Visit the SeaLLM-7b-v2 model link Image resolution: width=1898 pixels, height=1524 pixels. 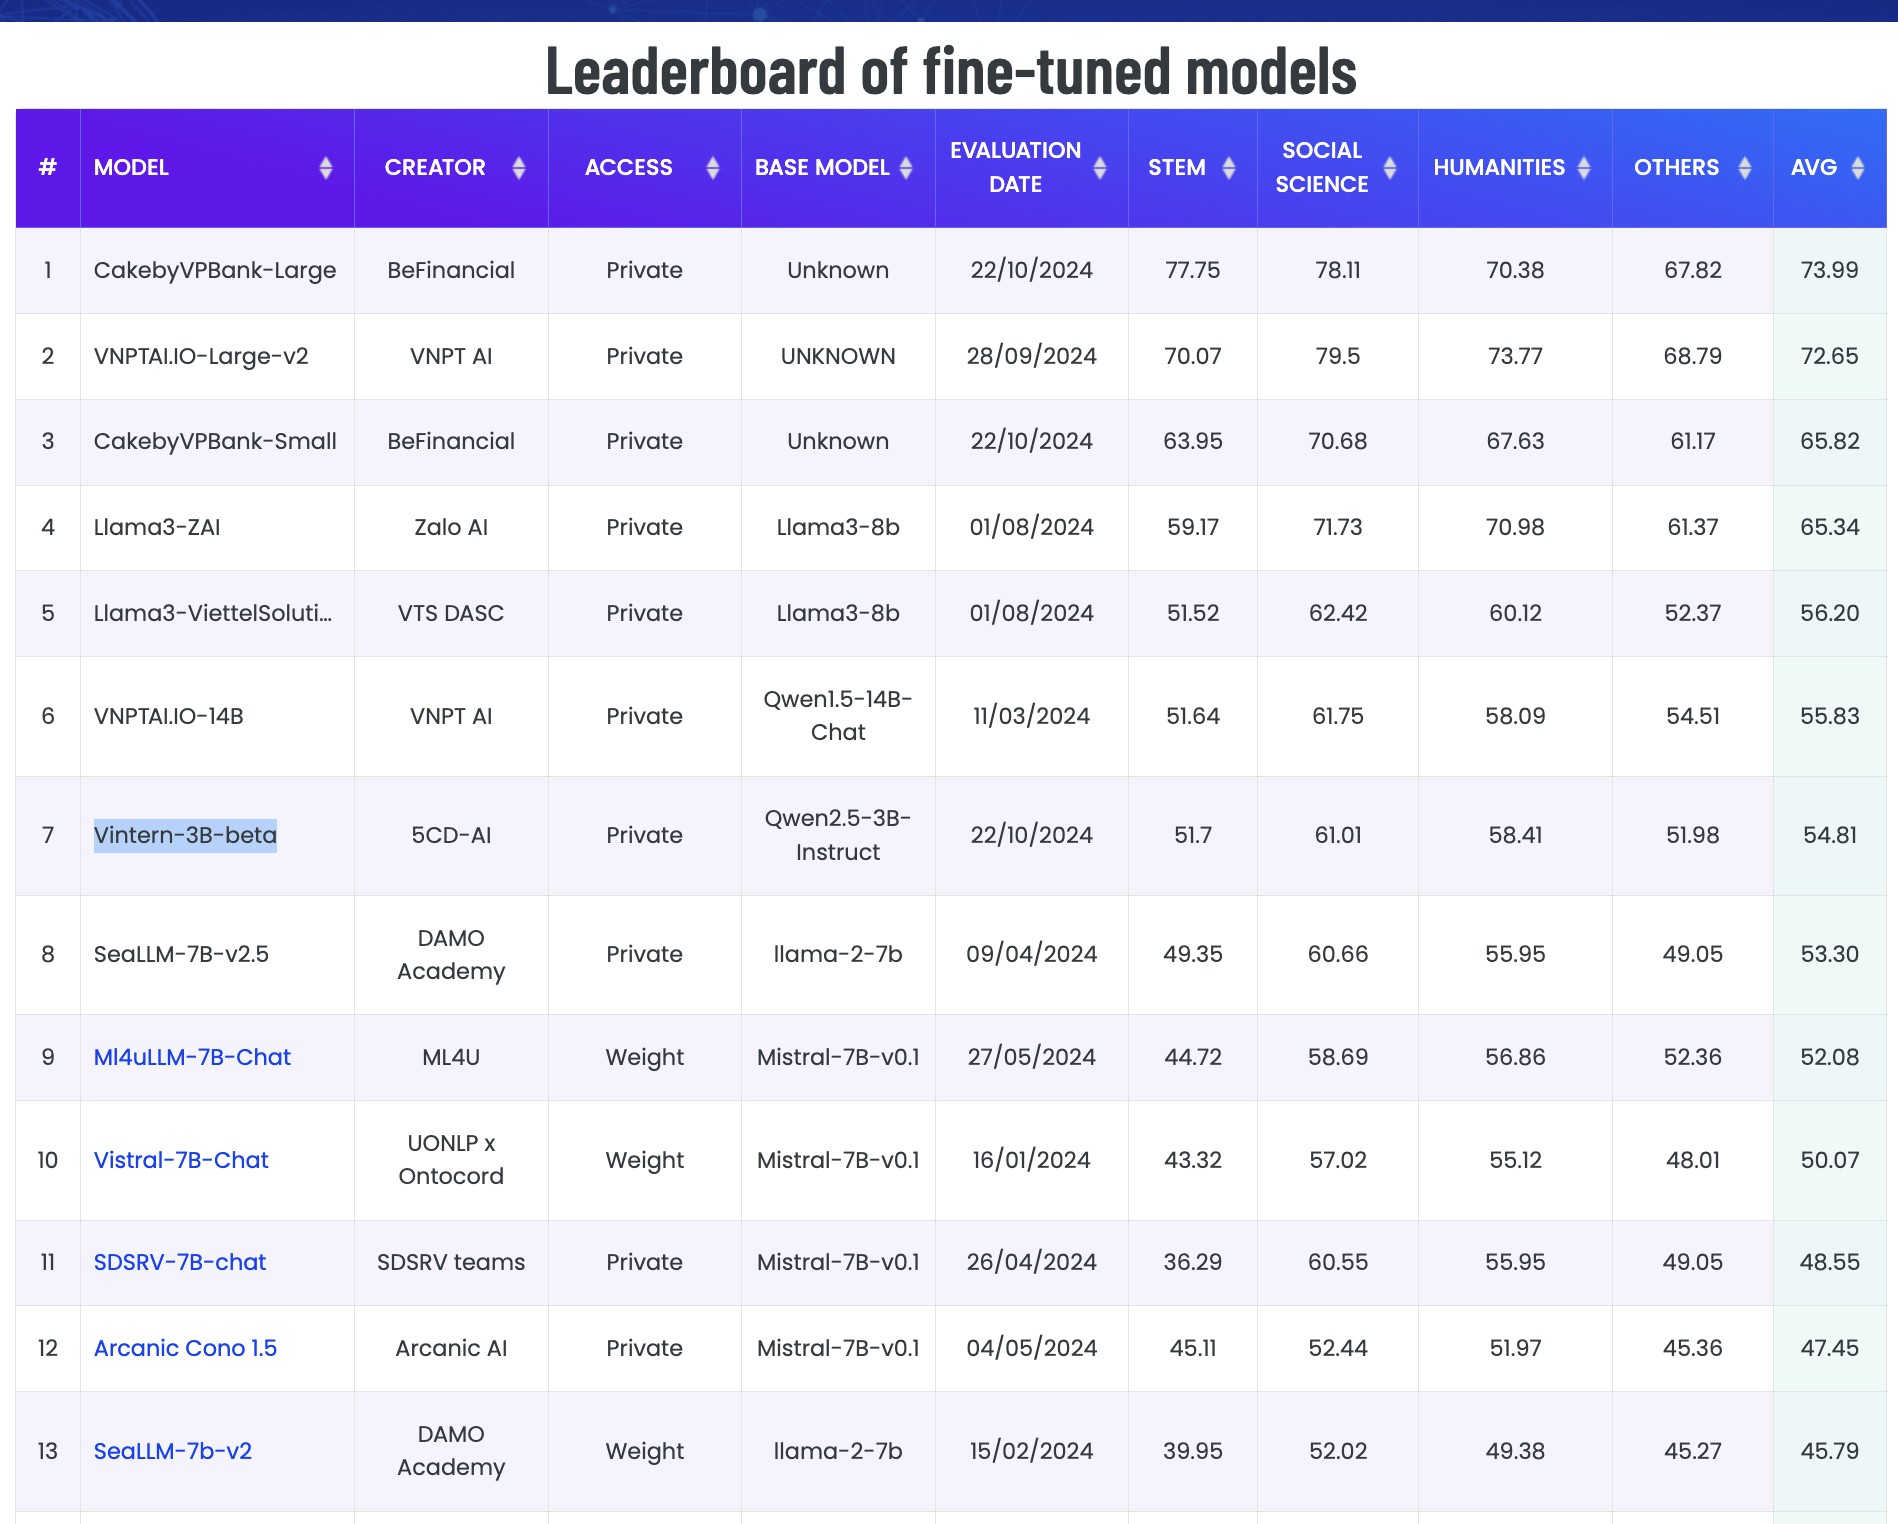click(173, 1451)
